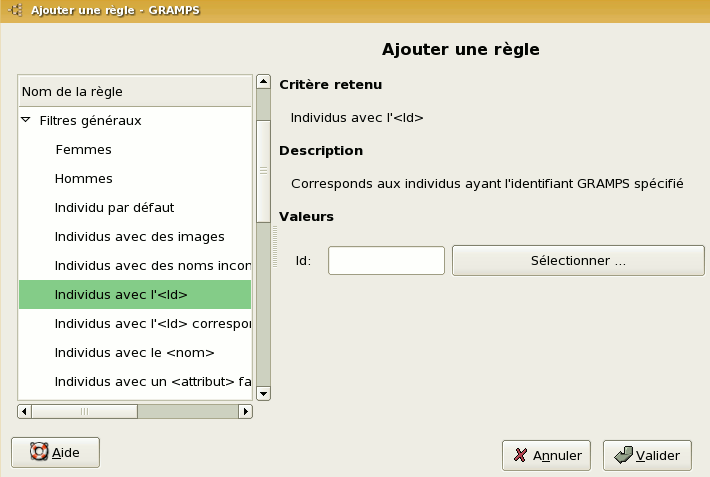Click the horizontal scrollbar left arrow
The image size is (710, 477).
[x=25, y=411]
